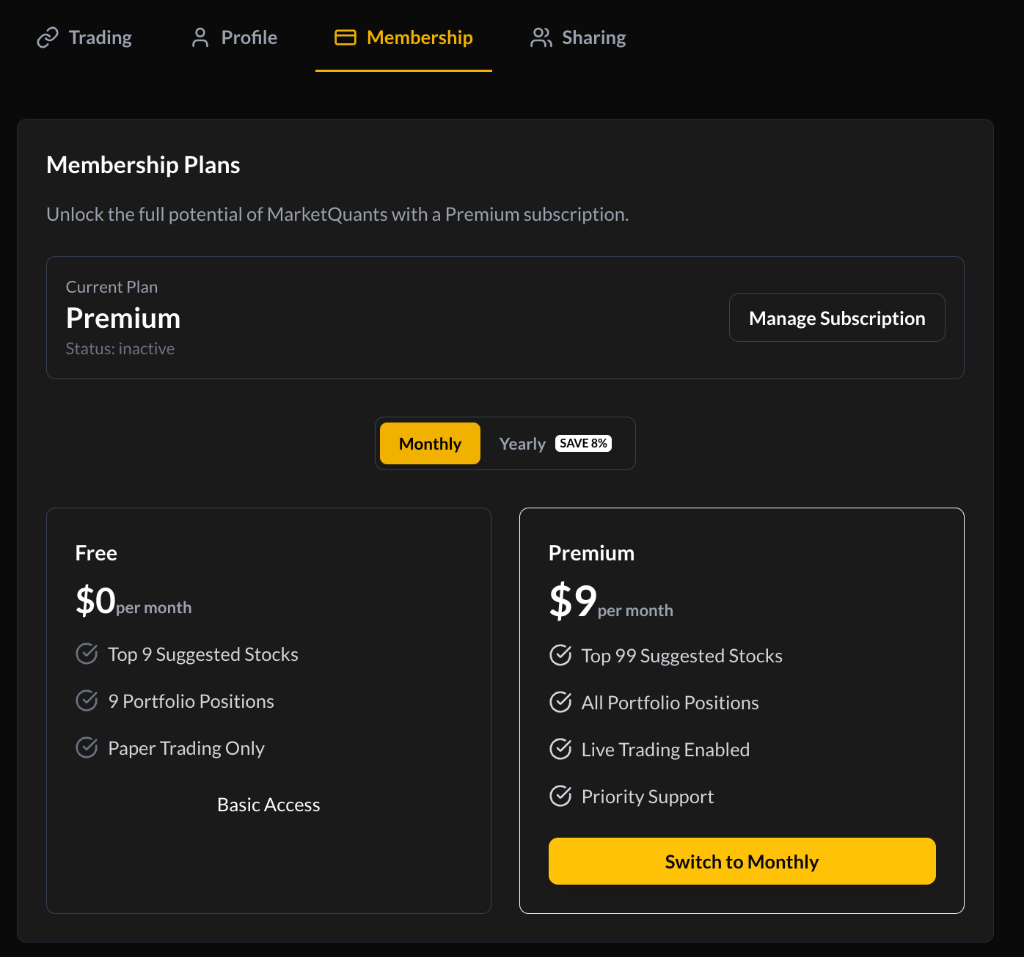Click checkmark icon beside Priority Support
The height and width of the screenshot is (957, 1024).
click(x=560, y=796)
